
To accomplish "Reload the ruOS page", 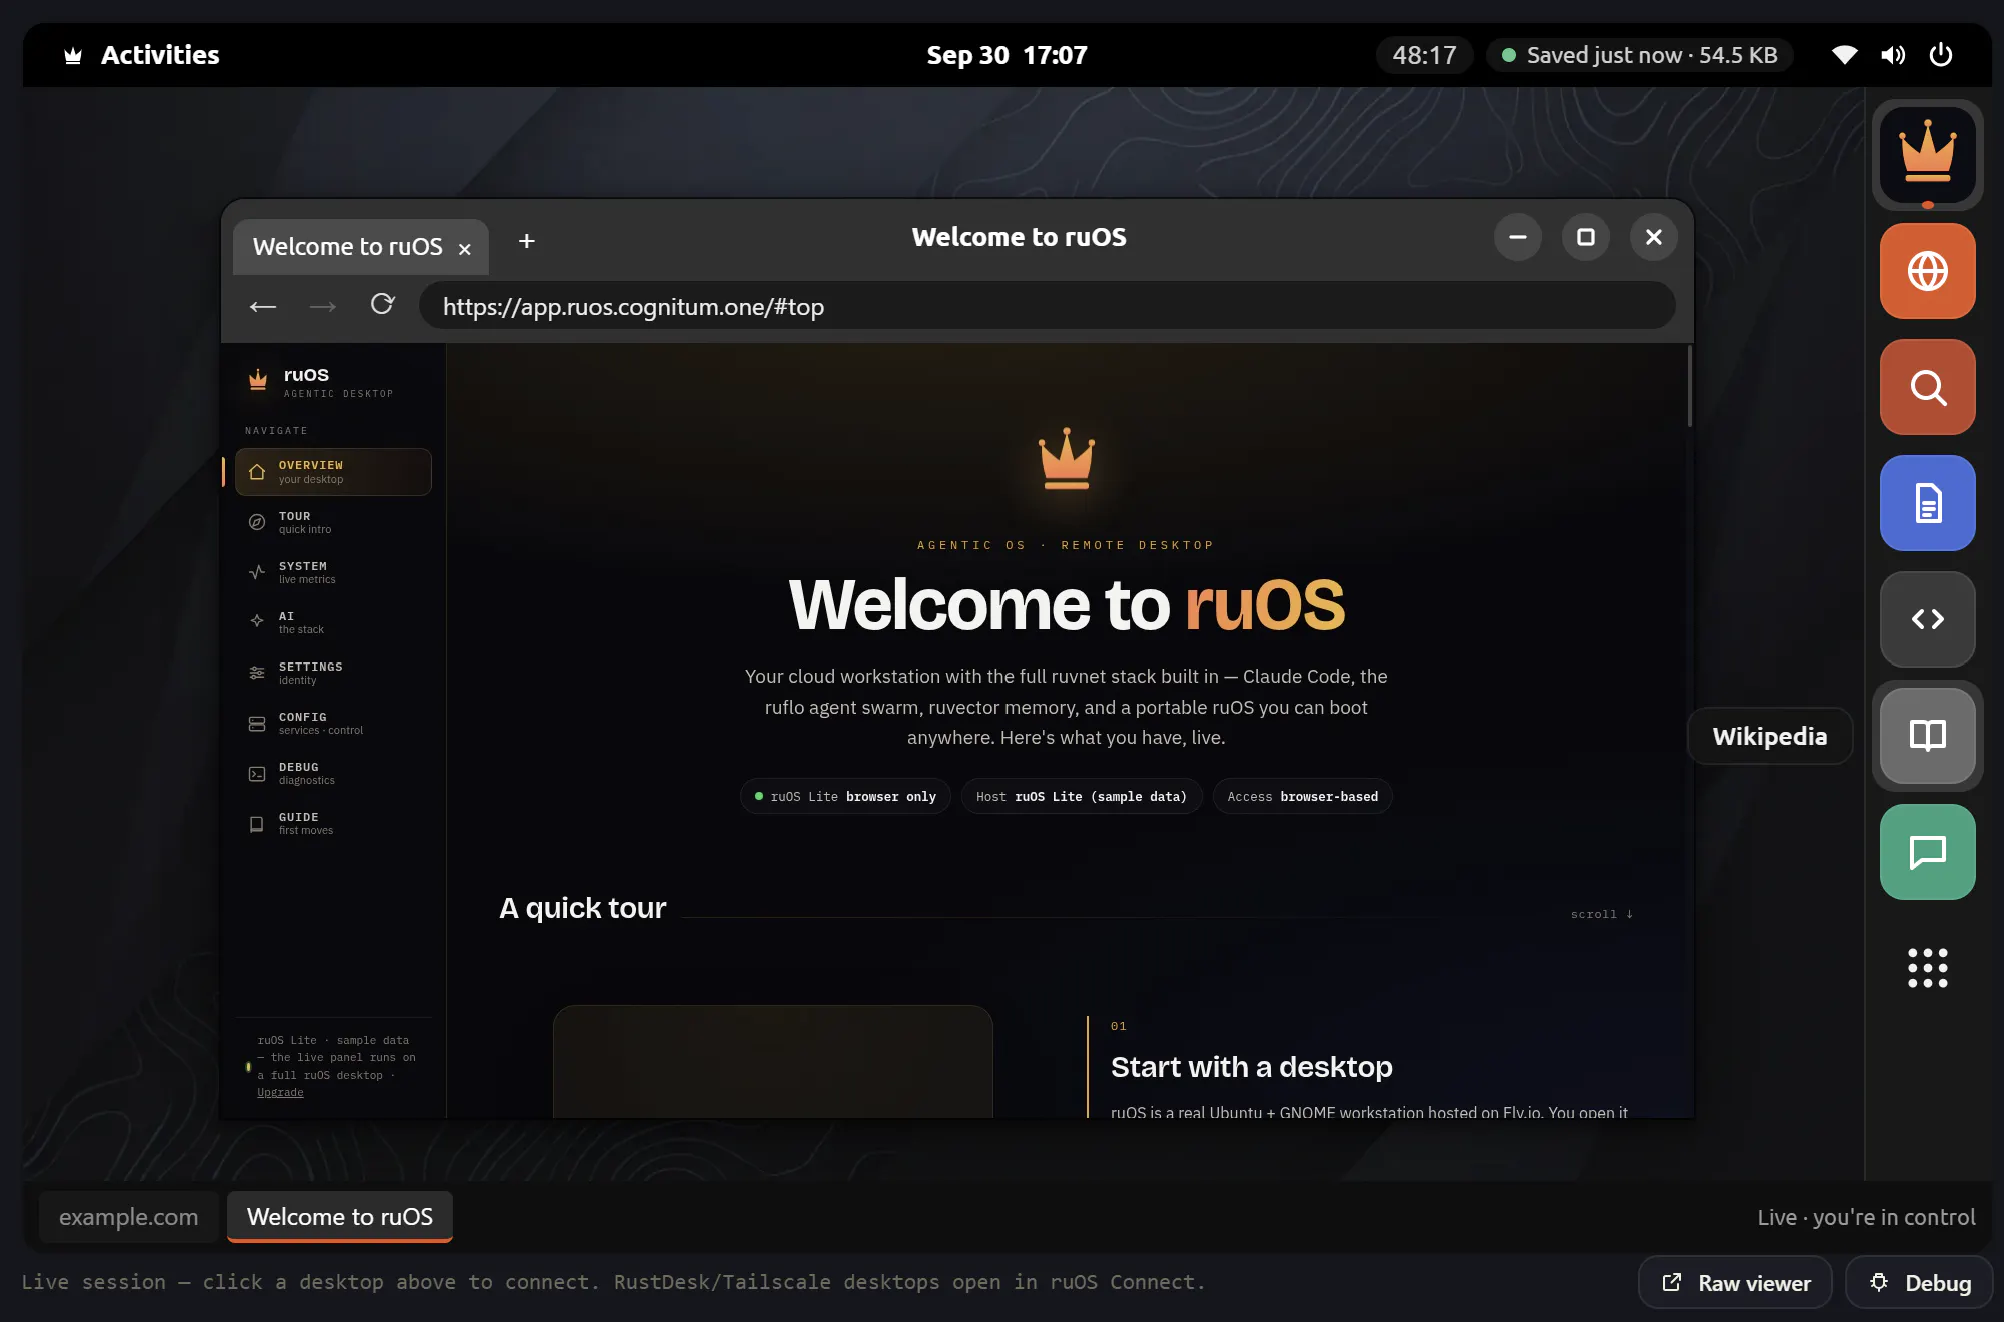I will click(x=382, y=304).
